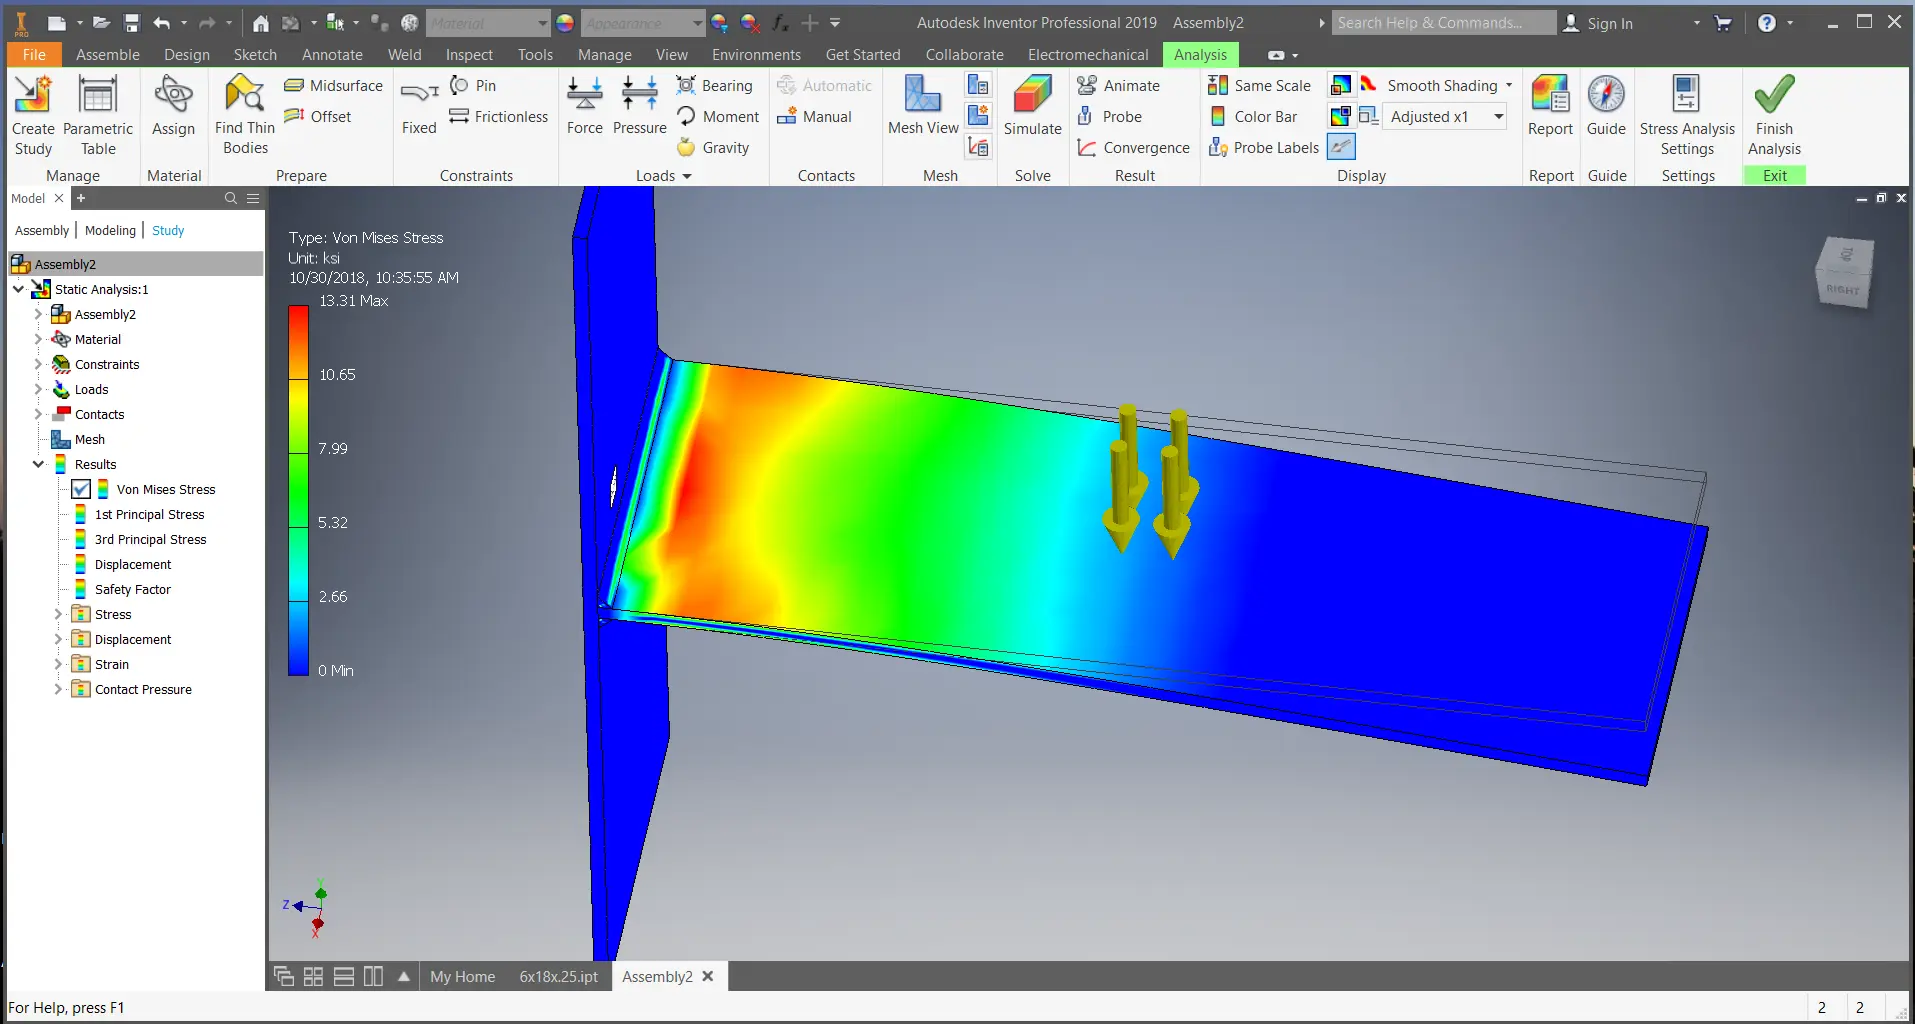Expand the Material tree node
This screenshot has width=1915, height=1024.
tap(39, 339)
